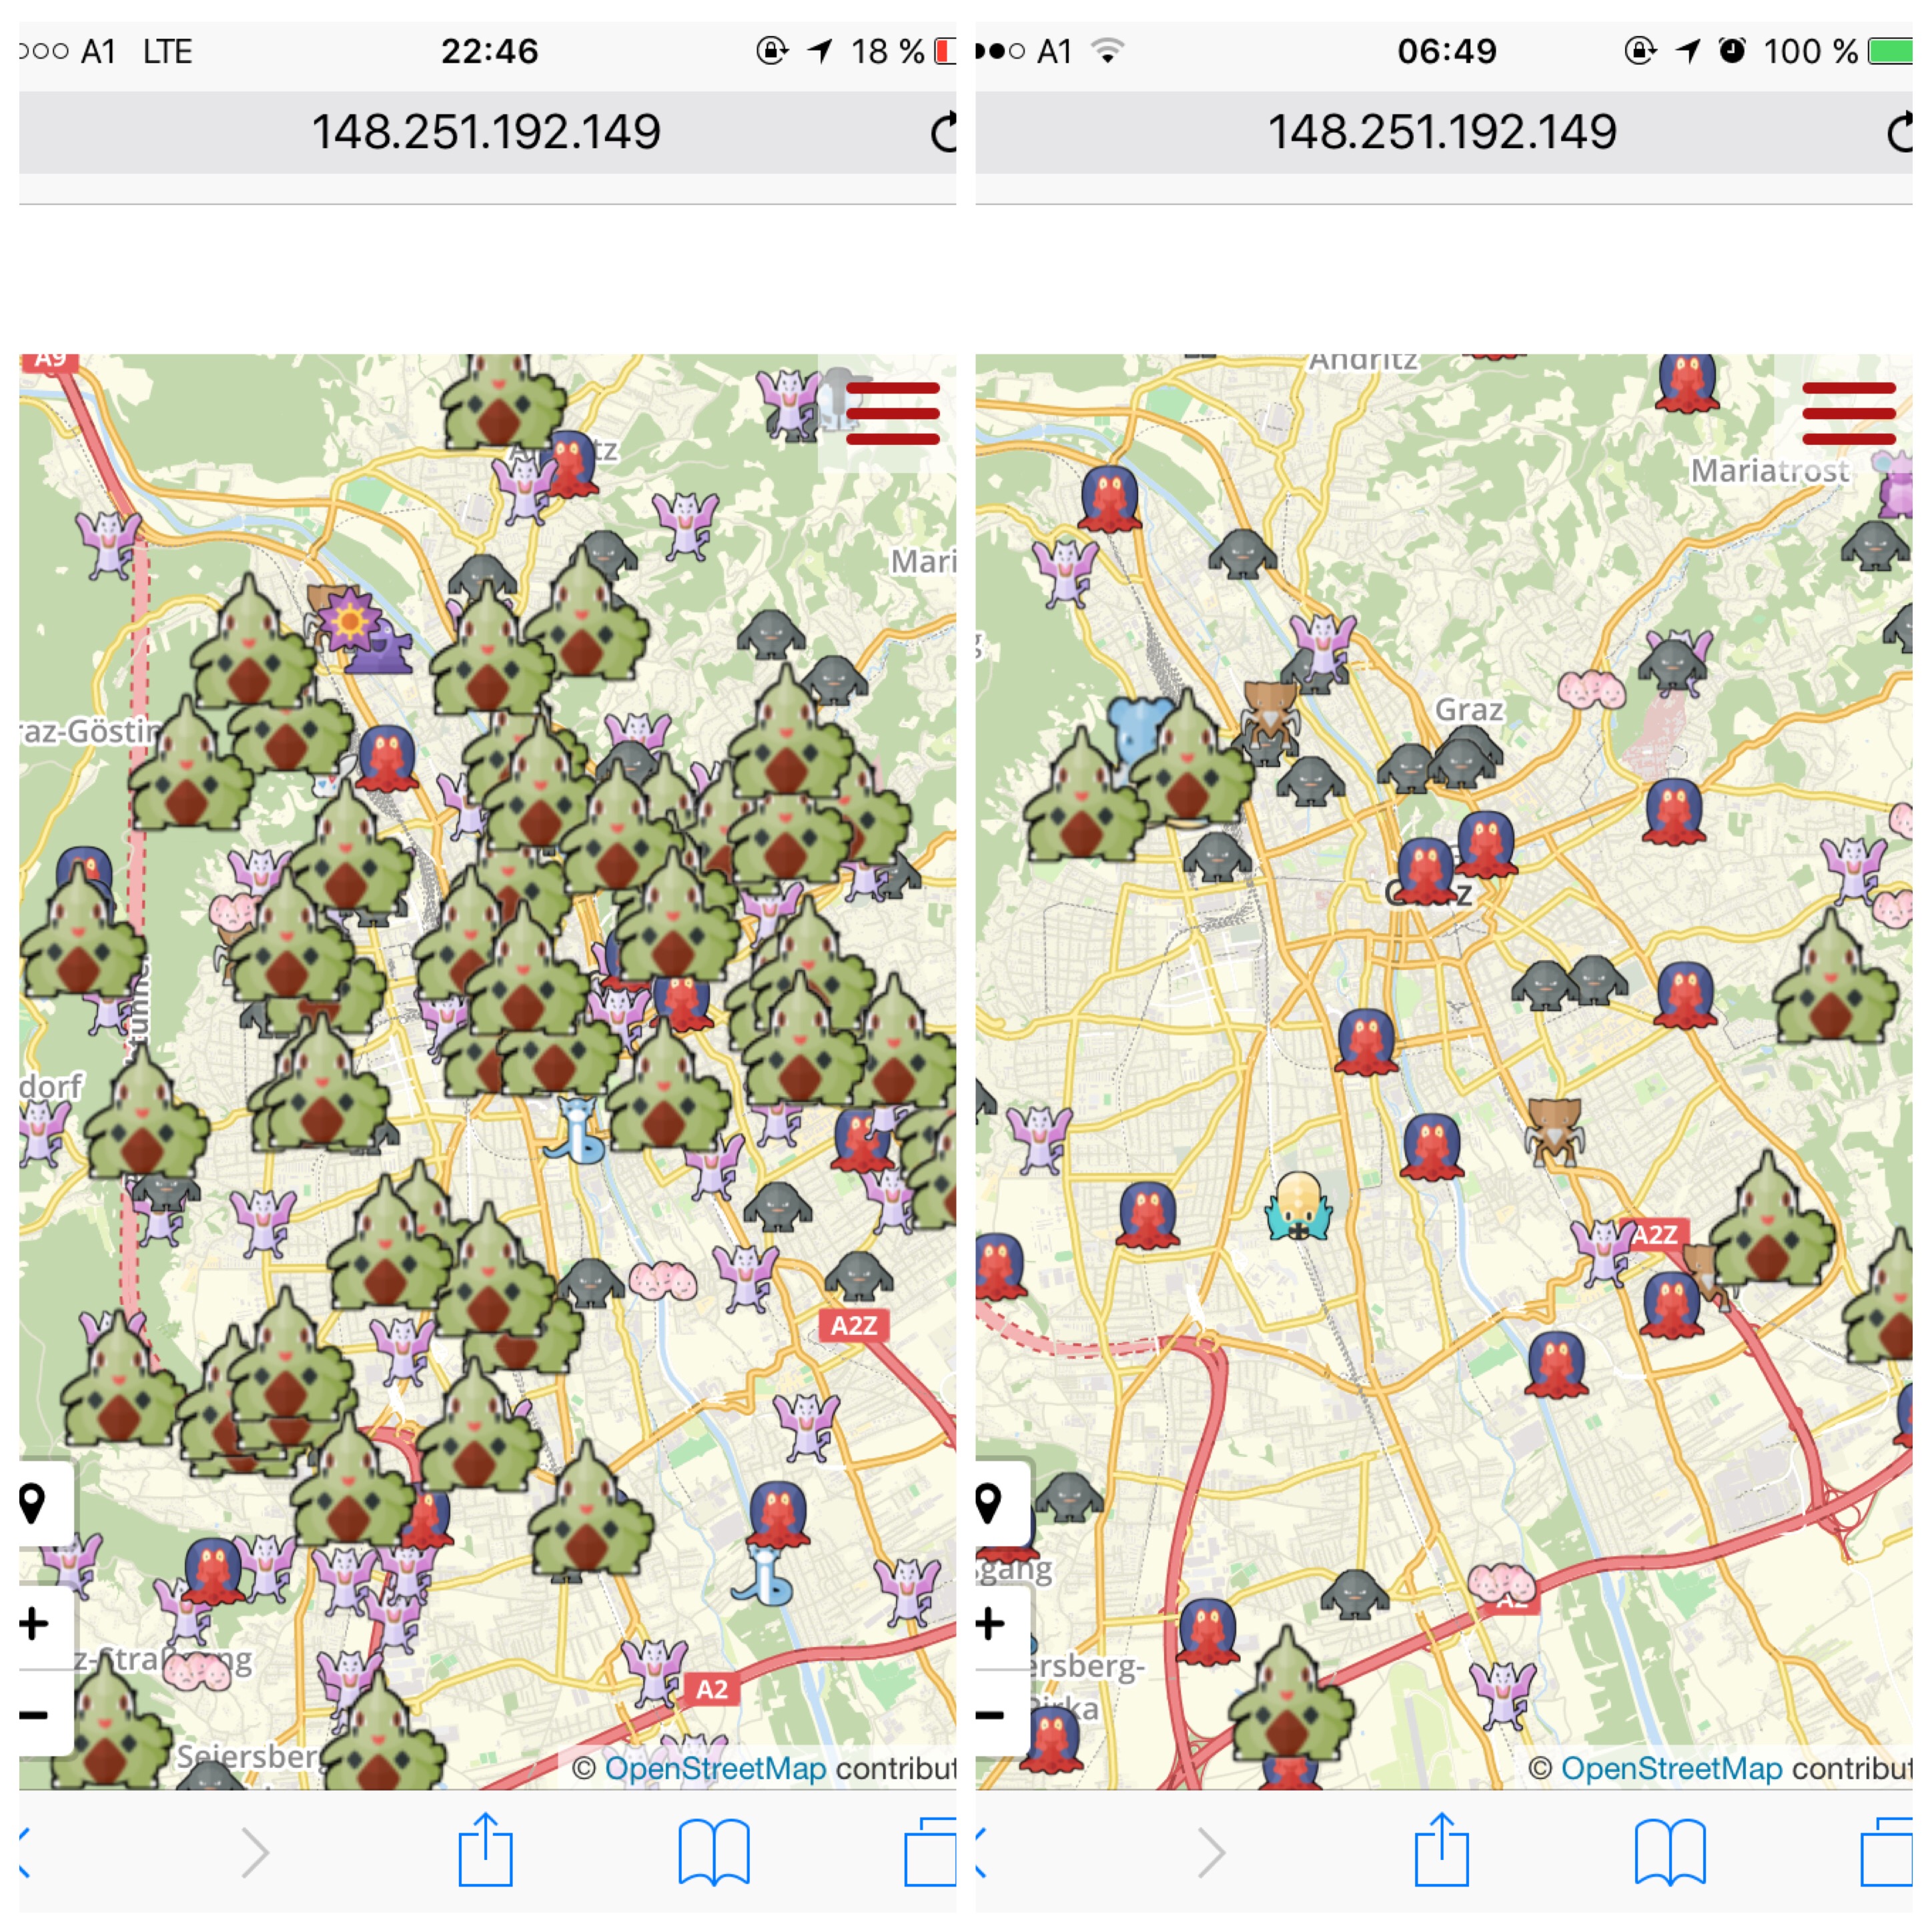The height and width of the screenshot is (1932, 1932).
Task: Tap the Graz city label on right map
Action: point(1469,710)
